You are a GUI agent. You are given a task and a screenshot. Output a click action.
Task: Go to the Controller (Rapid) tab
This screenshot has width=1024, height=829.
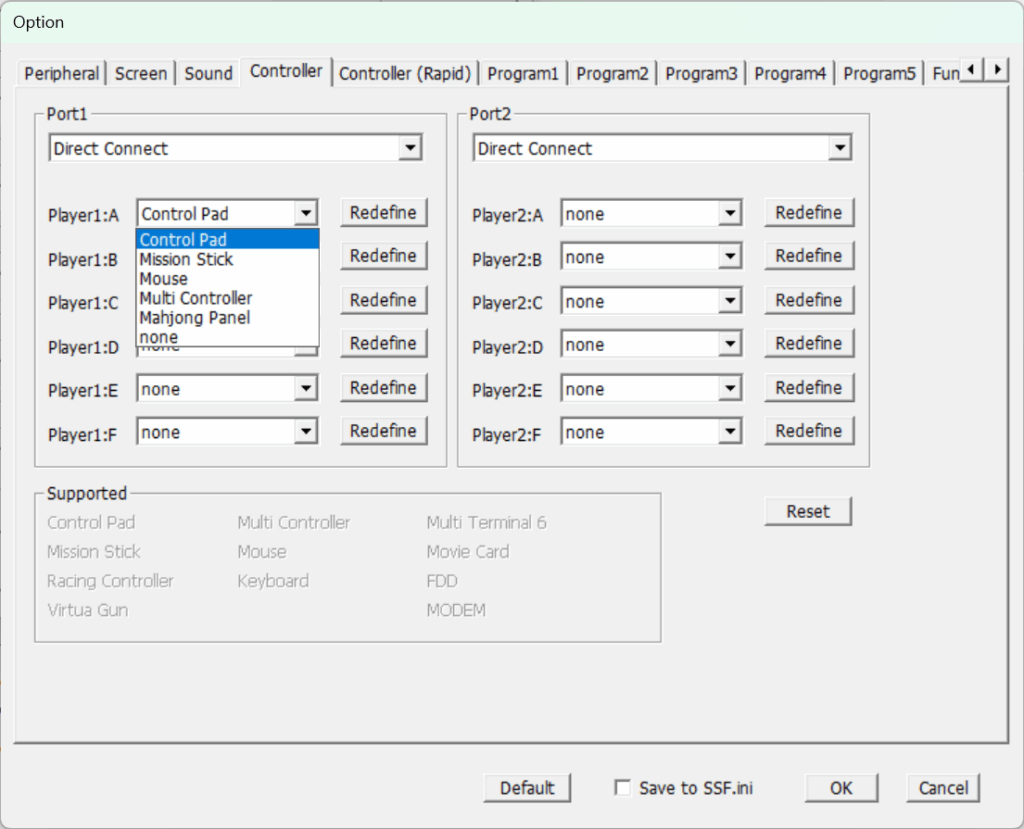[404, 73]
